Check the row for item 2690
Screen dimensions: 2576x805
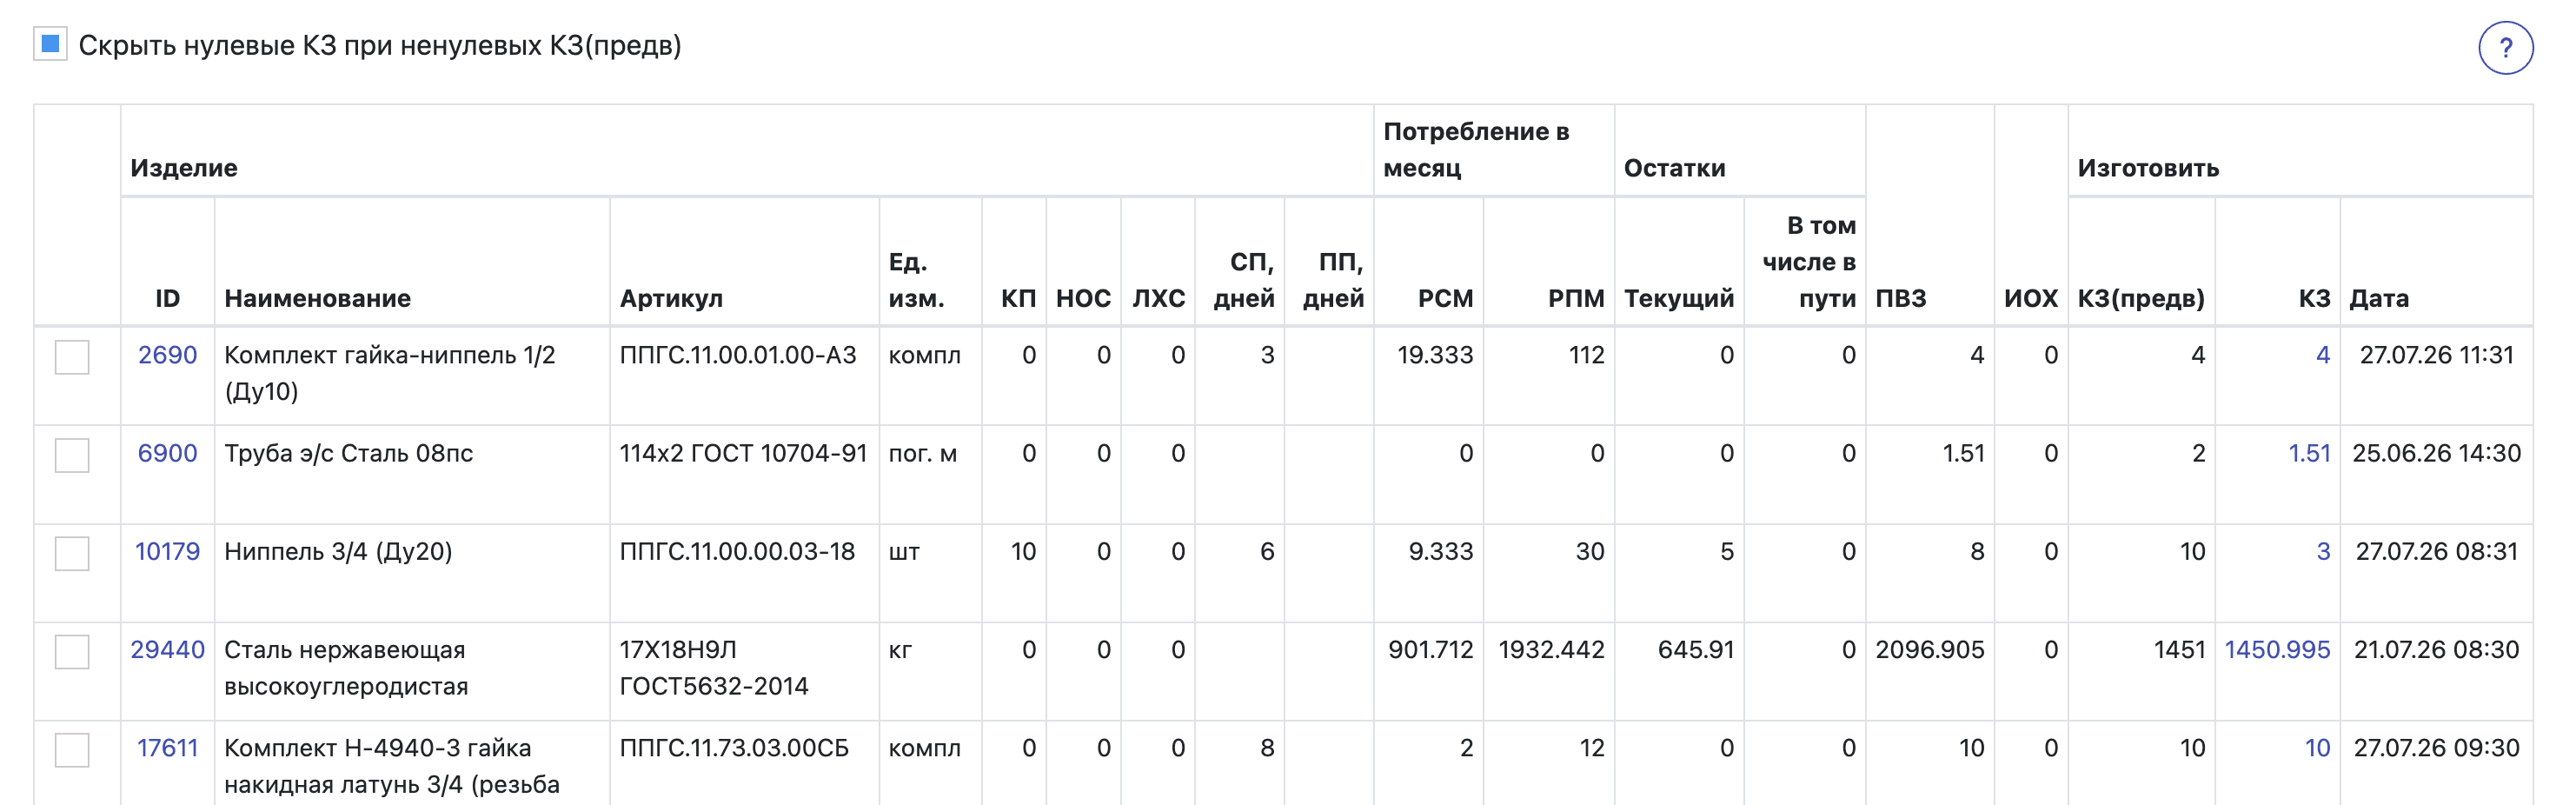72,357
